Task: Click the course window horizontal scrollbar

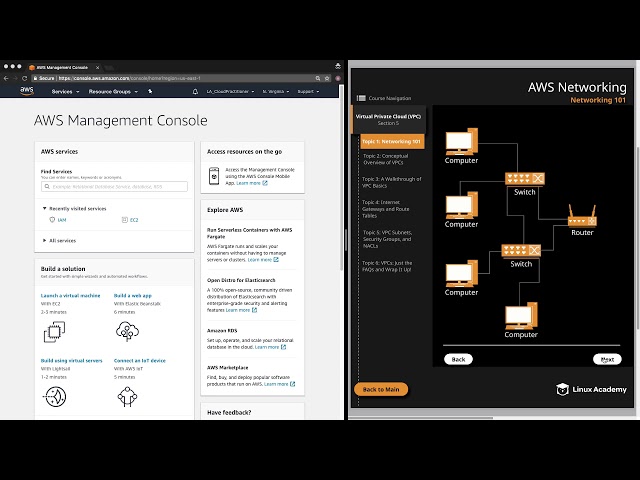Action: coord(420,418)
